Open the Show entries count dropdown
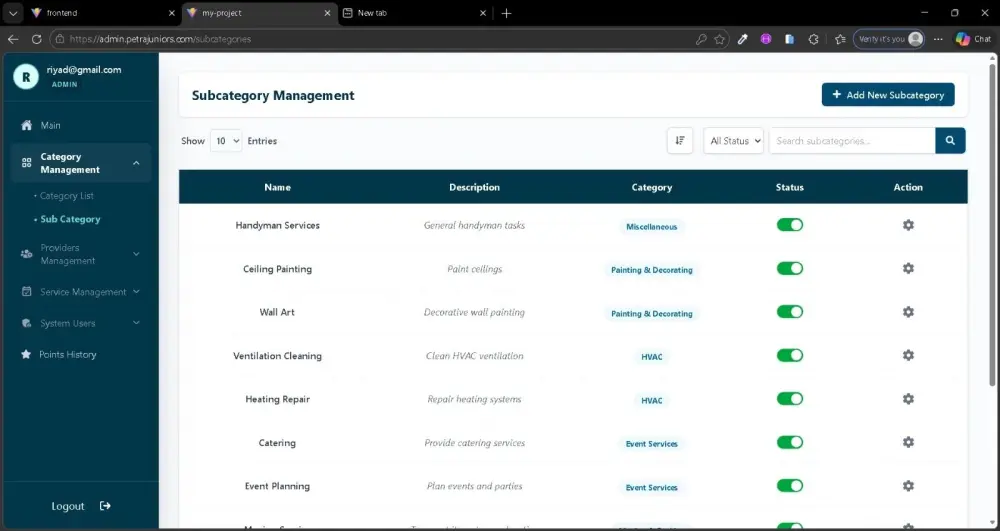This screenshot has height=531, width=1000. tap(226, 141)
